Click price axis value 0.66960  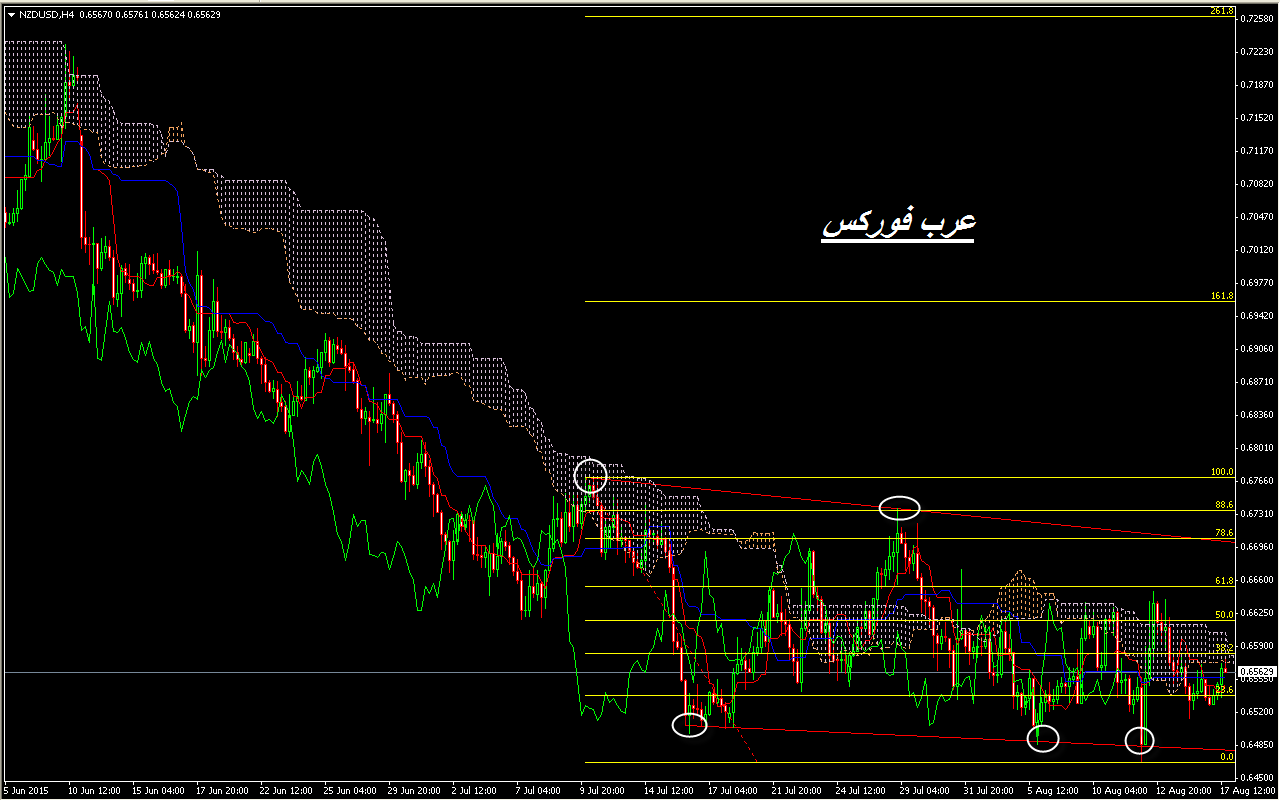[x=1257, y=547]
